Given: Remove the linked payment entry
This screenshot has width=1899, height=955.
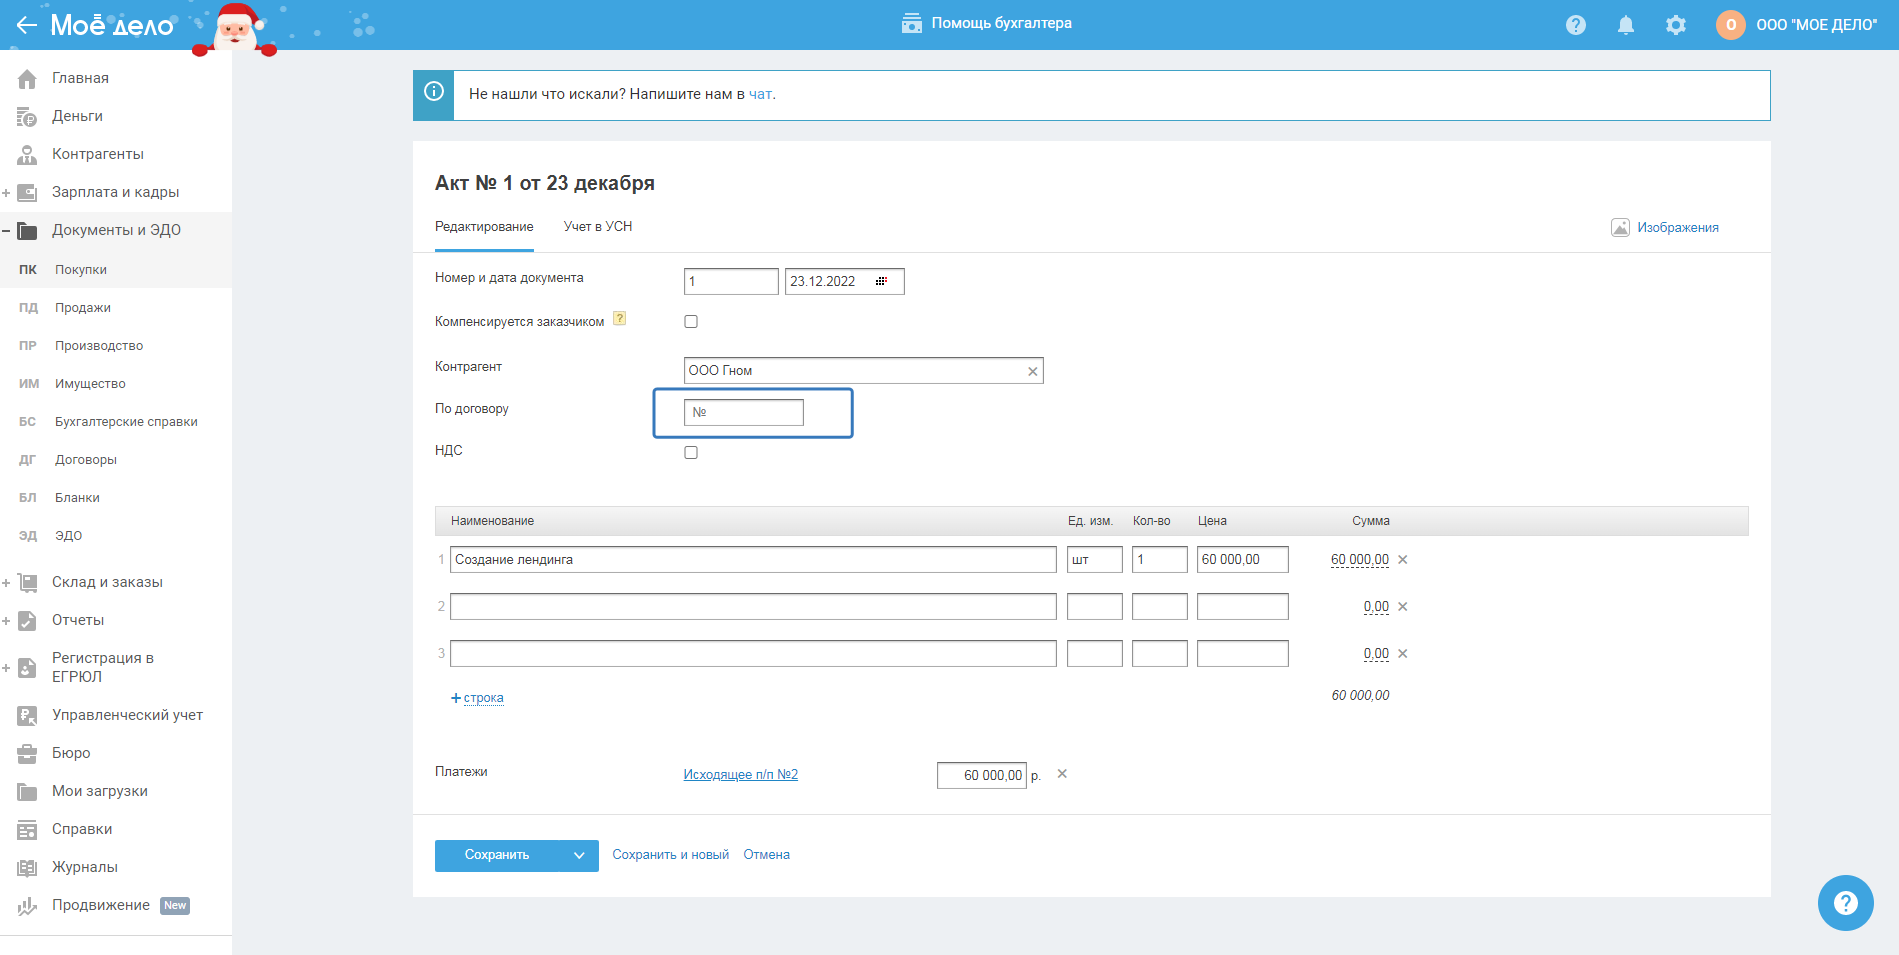Looking at the screenshot, I should coord(1062,774).
